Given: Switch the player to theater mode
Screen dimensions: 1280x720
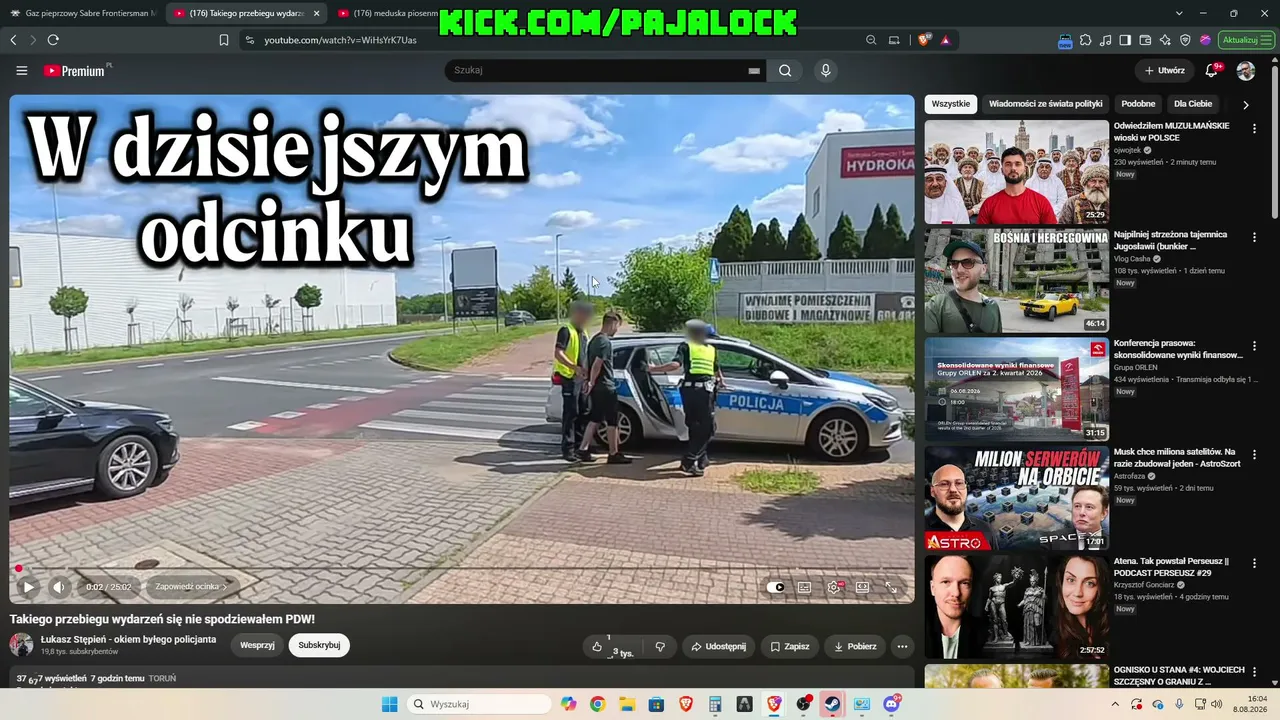Looking at the screenshot, I should [862, 587].
